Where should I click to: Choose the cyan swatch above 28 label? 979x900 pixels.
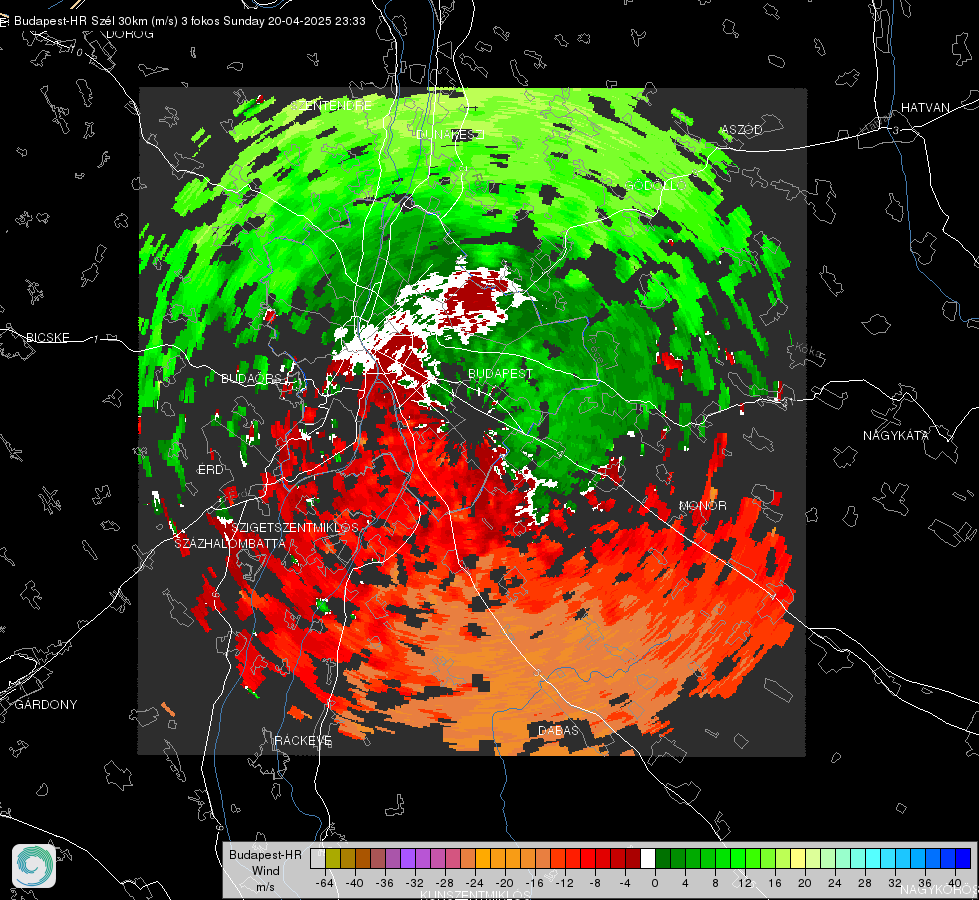coord(873,858)
